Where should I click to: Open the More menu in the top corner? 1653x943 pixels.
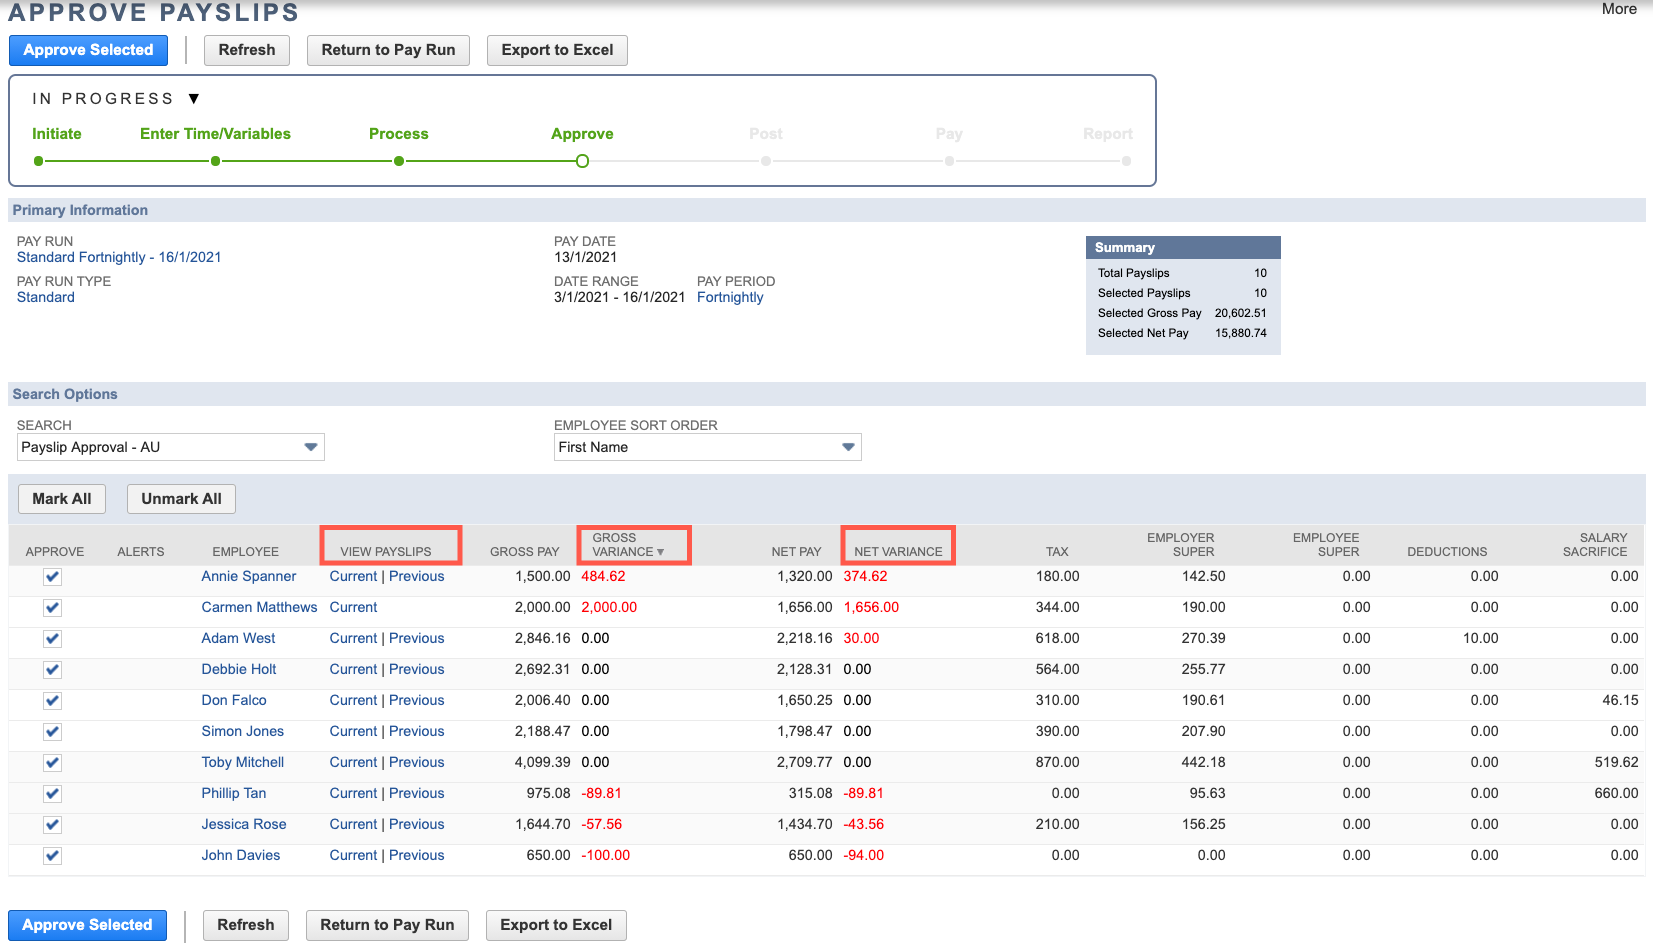(1620, 9)
